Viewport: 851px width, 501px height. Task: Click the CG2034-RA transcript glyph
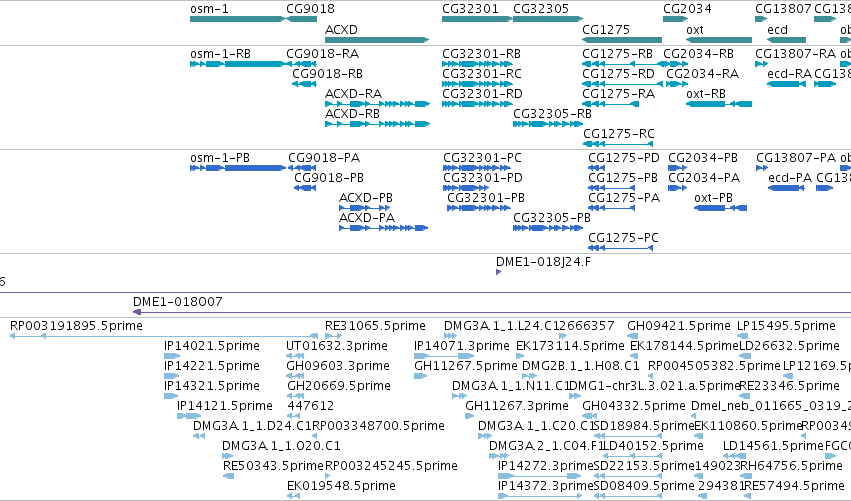tap(677, 84)
